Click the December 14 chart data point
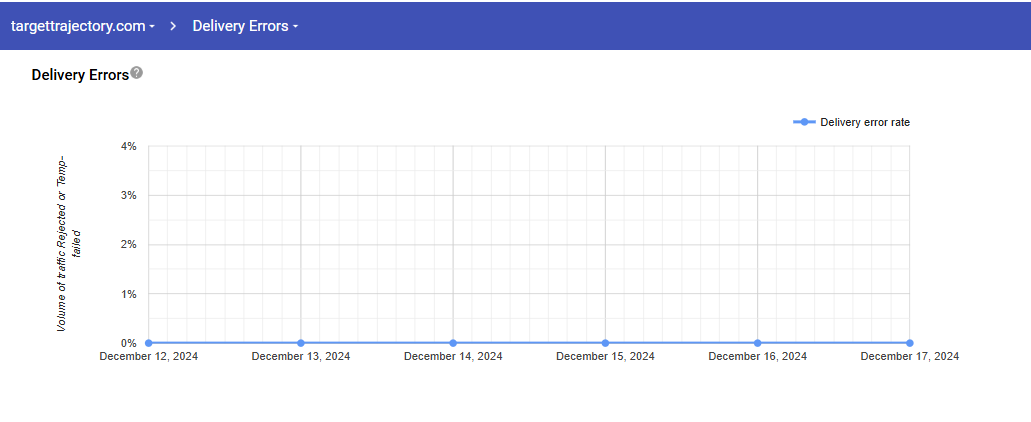Image resolution: width=1031 pixels, height=422 pixels. (453, 343)
